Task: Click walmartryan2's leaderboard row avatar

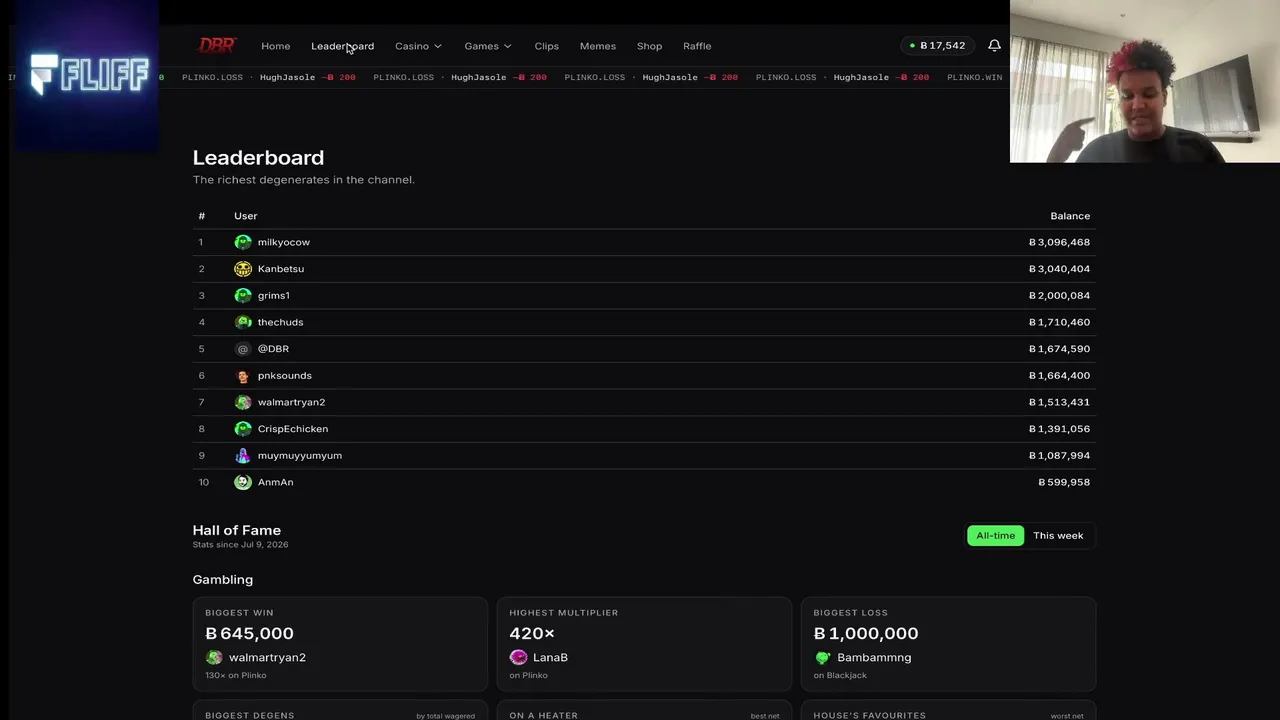Action: pos(243,402)
